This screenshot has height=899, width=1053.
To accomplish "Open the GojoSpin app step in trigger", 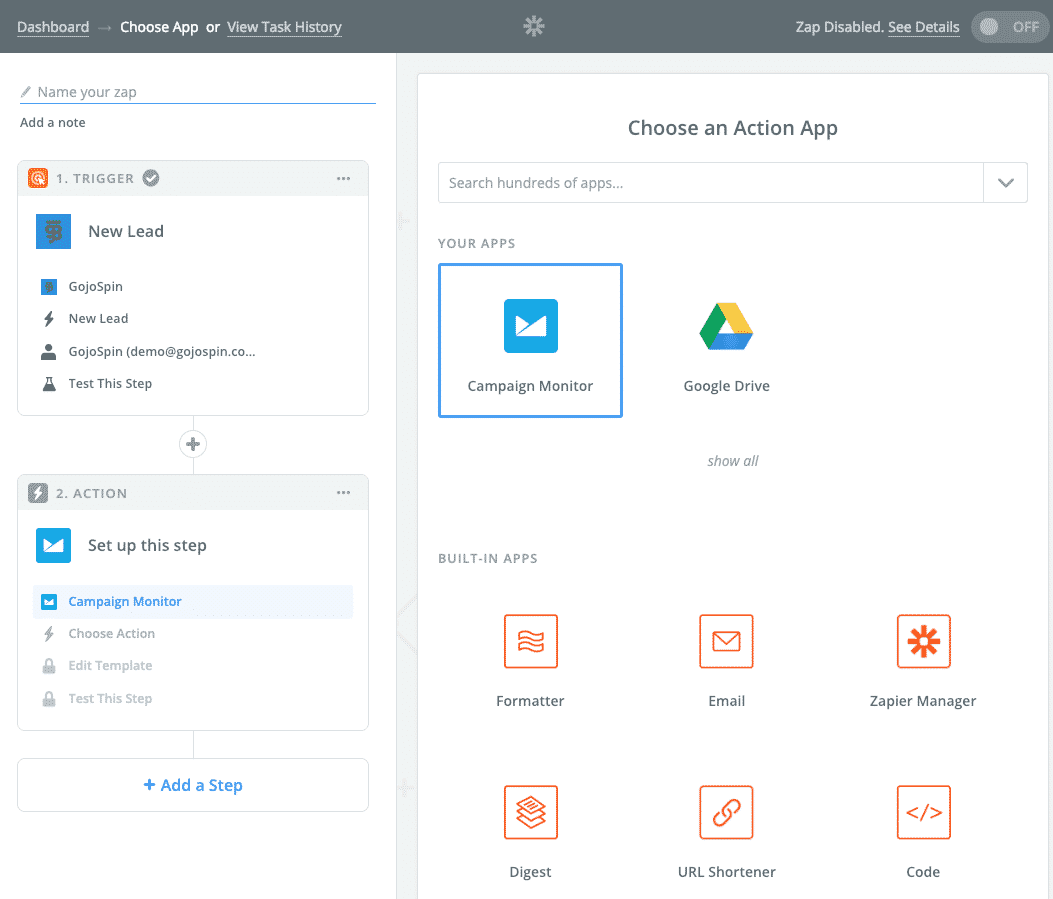I will click(193, 287).
